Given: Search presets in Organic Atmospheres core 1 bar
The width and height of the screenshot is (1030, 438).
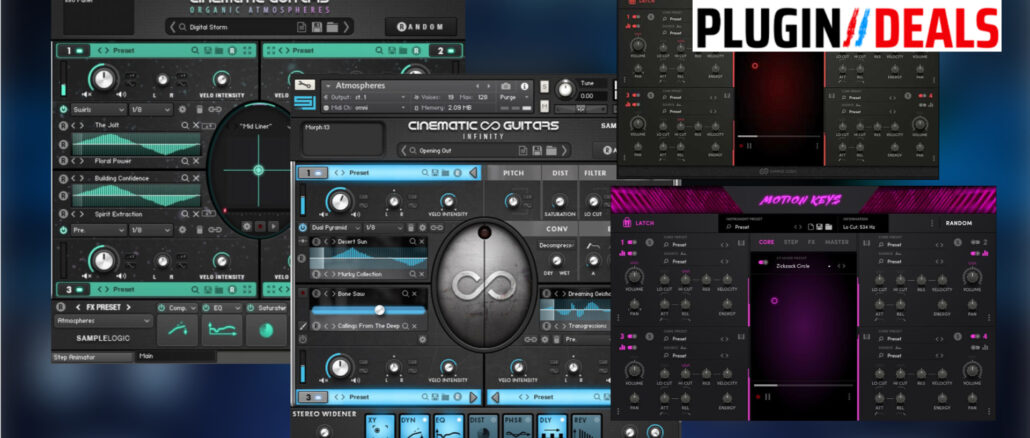Looking at the screenshot, I should pos(195,51).
